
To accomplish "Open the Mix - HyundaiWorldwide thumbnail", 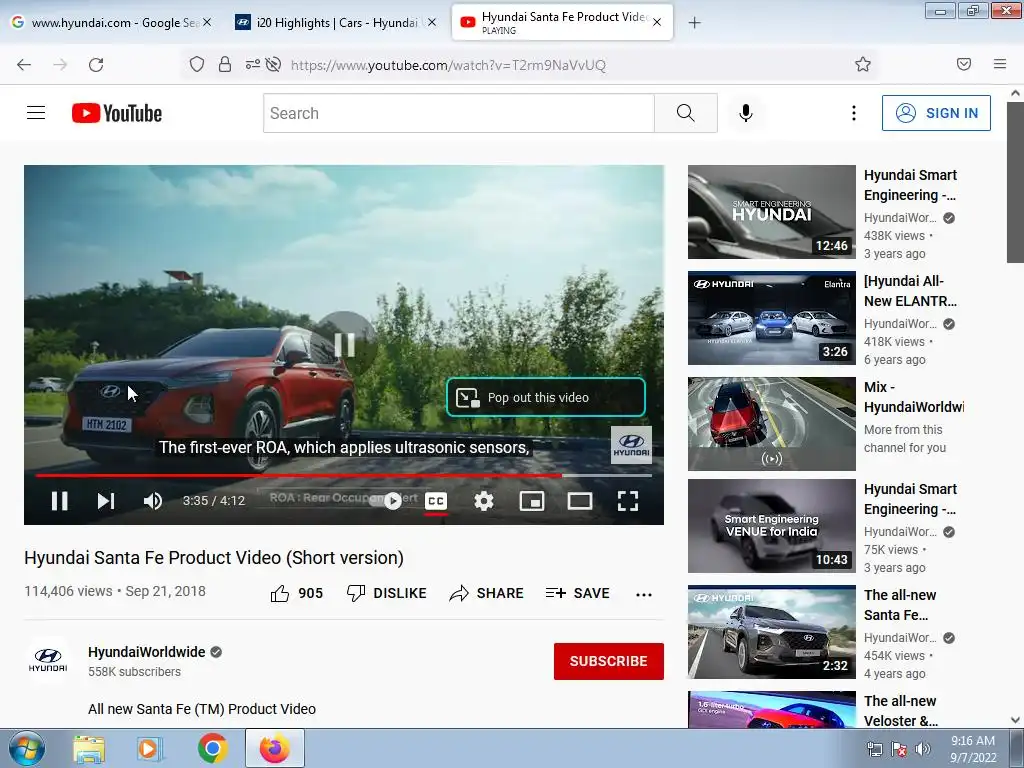I will pos(771,424).
